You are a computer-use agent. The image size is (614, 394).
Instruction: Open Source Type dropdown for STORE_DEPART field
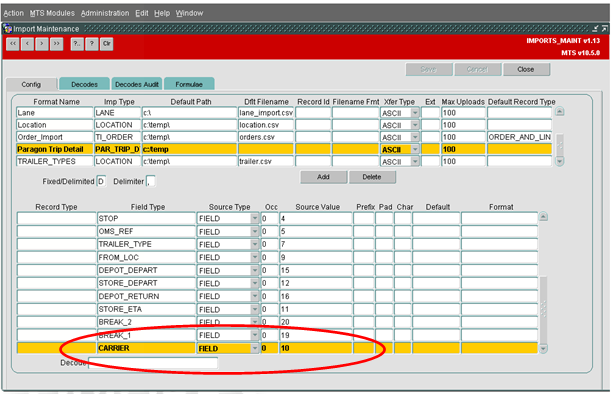tap(255, 283)
